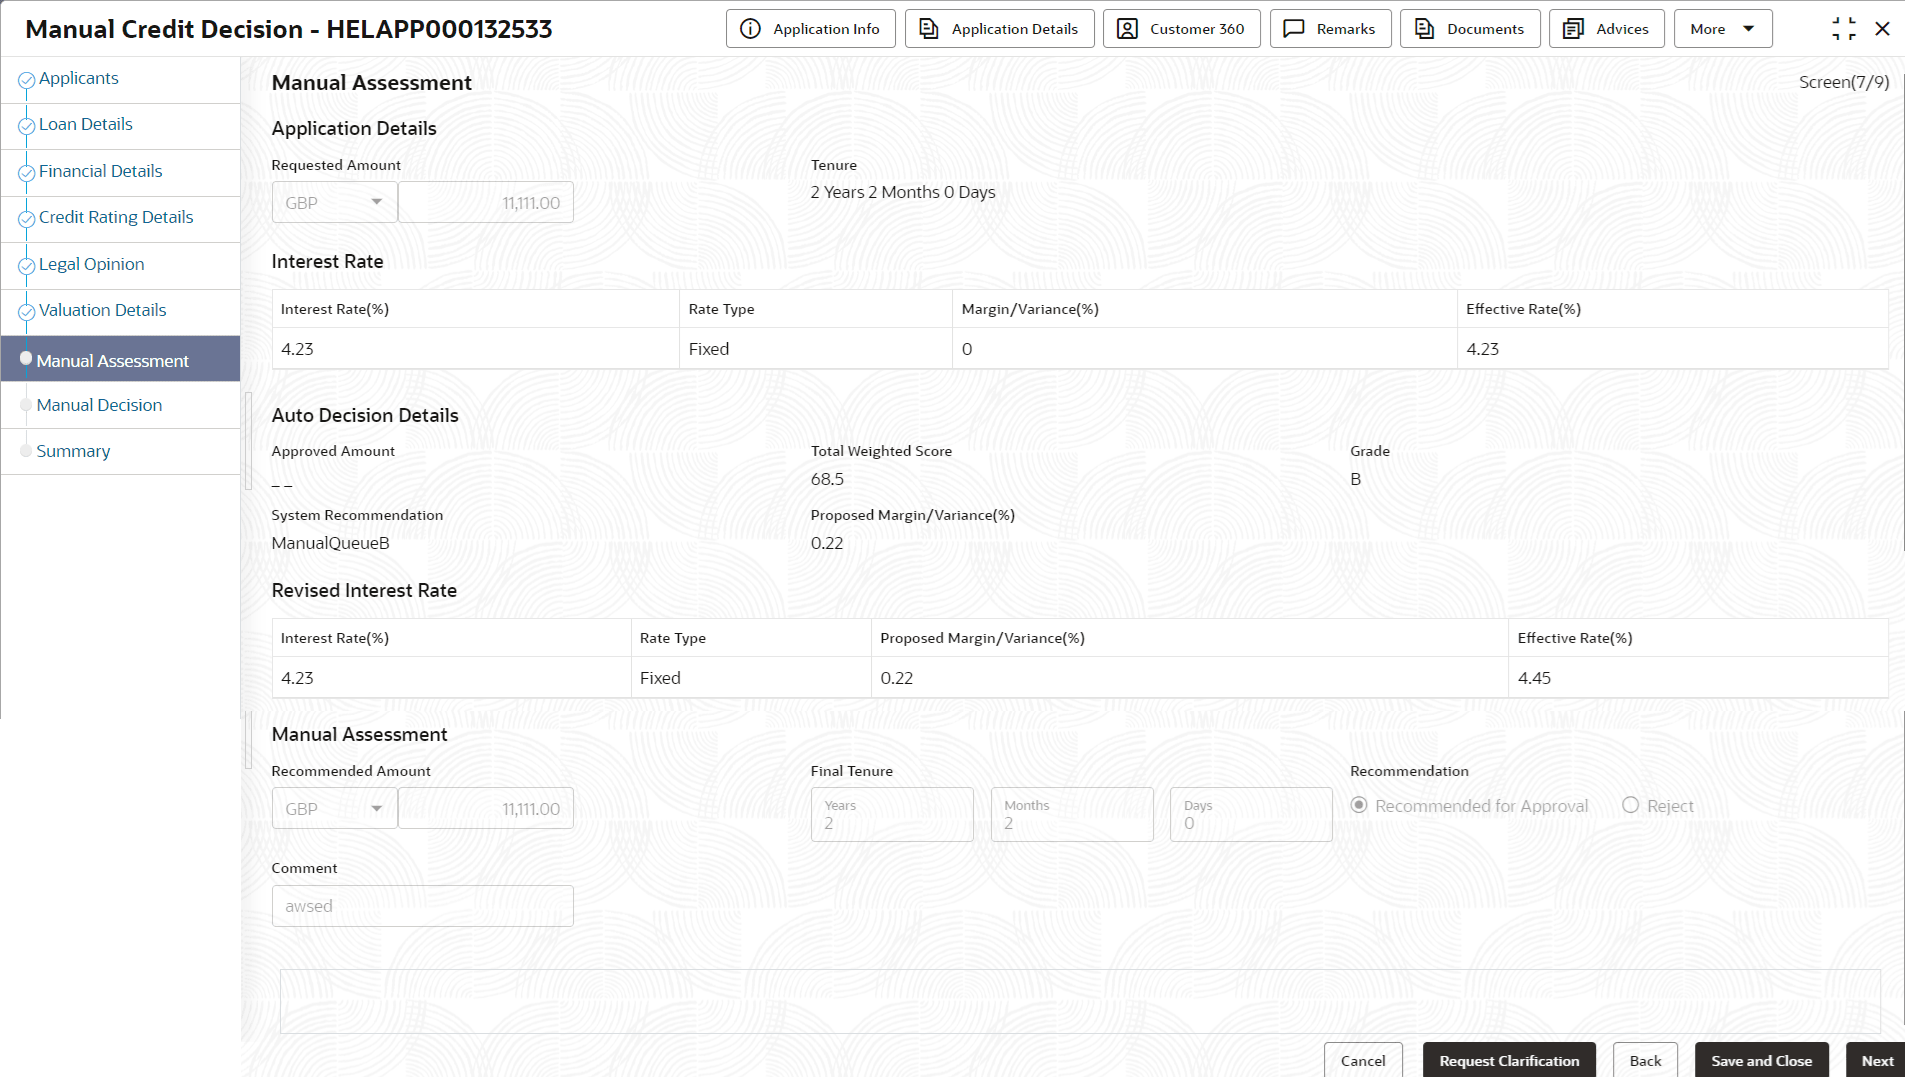Click the Final Tenure Months field
The height and width of the screenshot is (1083, 1905).
point(1072,814)
